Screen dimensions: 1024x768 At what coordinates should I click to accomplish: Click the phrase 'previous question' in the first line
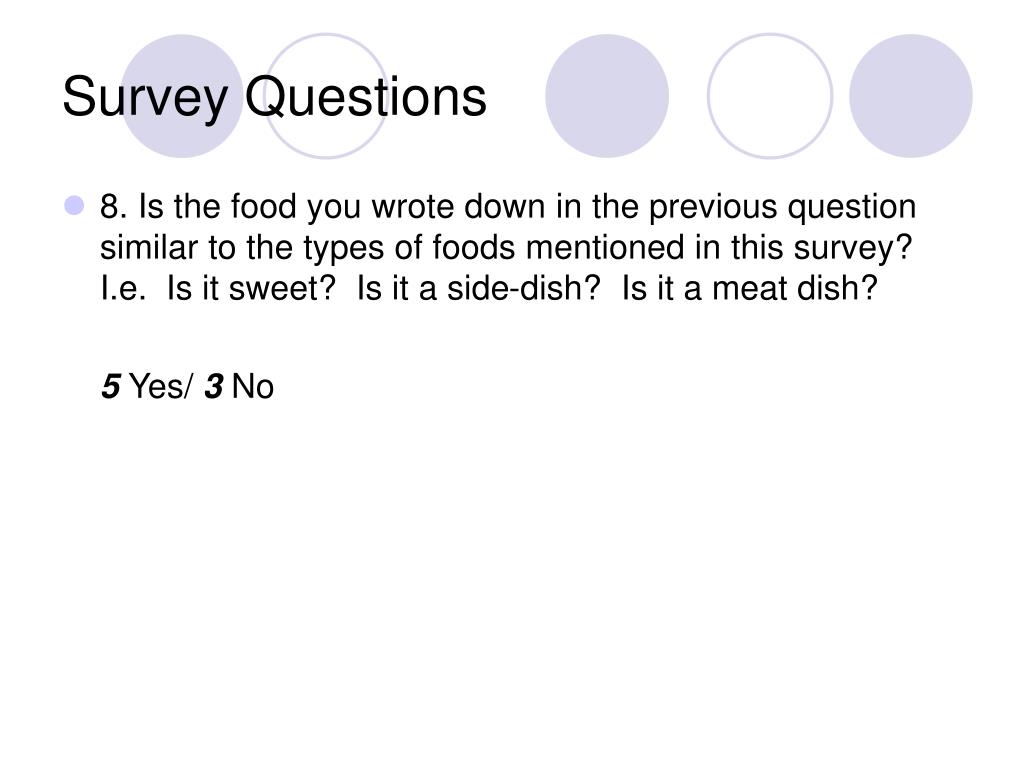(x=782, y=208)
